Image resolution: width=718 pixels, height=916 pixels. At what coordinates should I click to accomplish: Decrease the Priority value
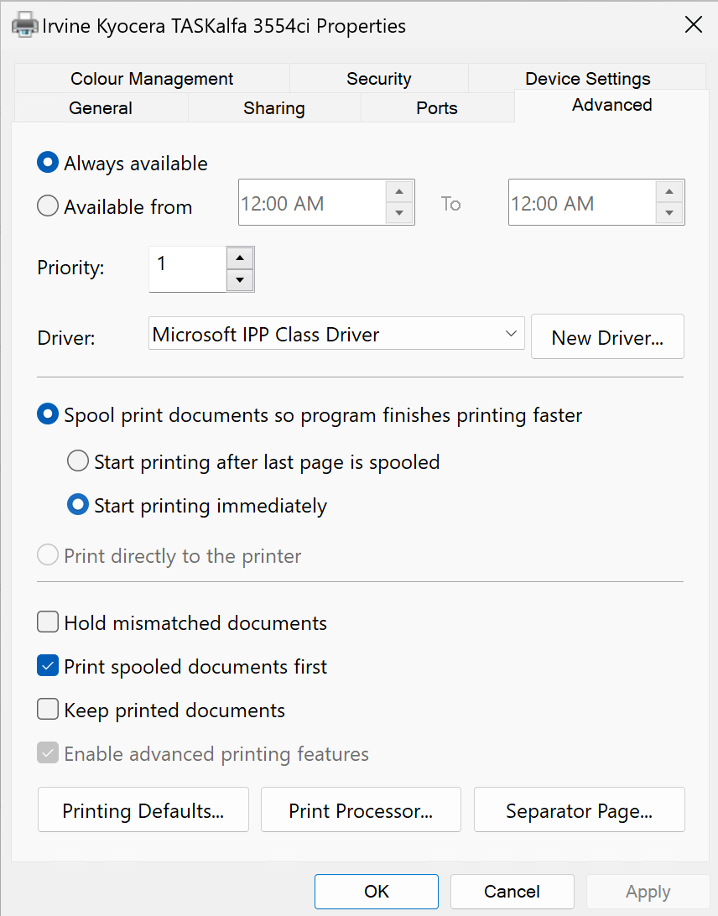point(240,280)
